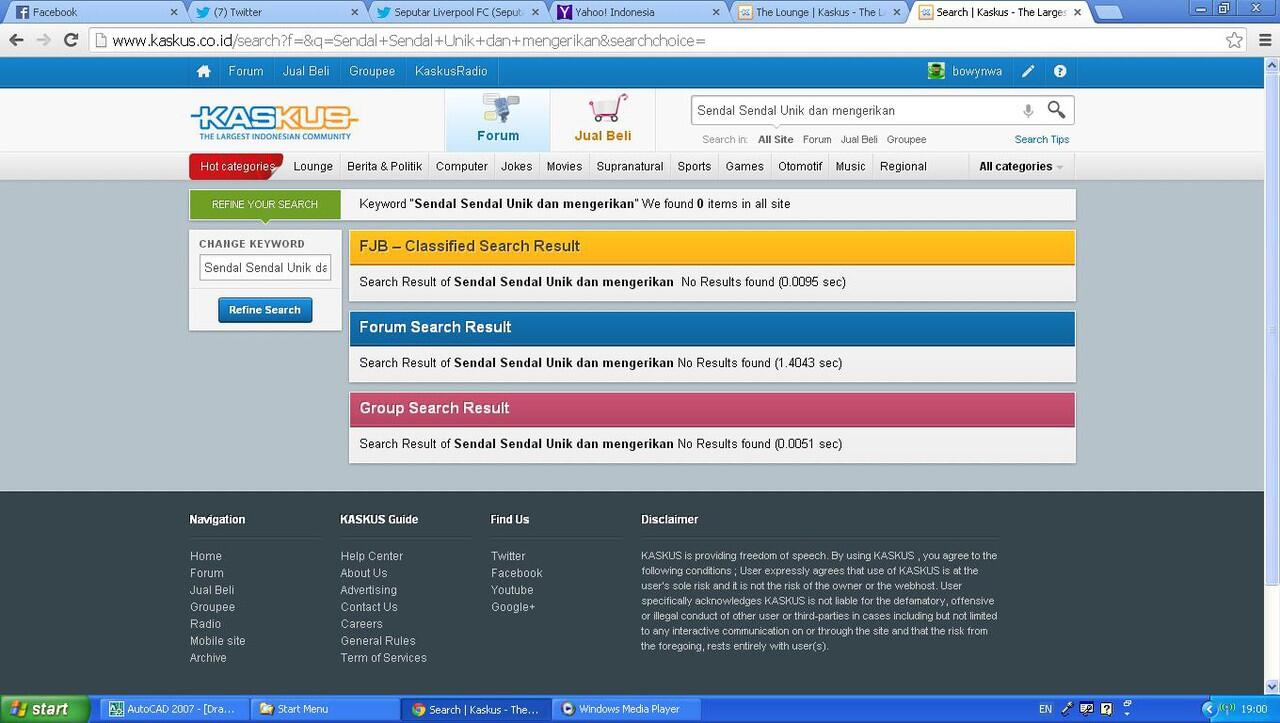Click the EN language indicator in tray
This screenshot has width=1280, height=723.
pos(1045,709)
